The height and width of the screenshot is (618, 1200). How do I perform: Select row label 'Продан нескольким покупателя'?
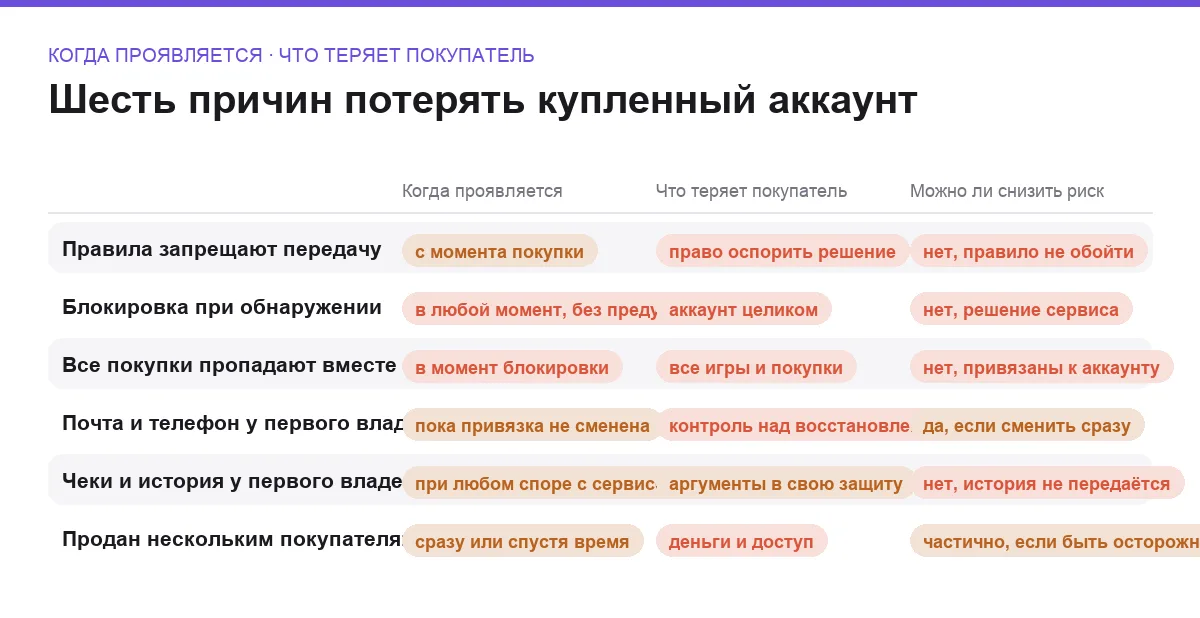(232, 540)
